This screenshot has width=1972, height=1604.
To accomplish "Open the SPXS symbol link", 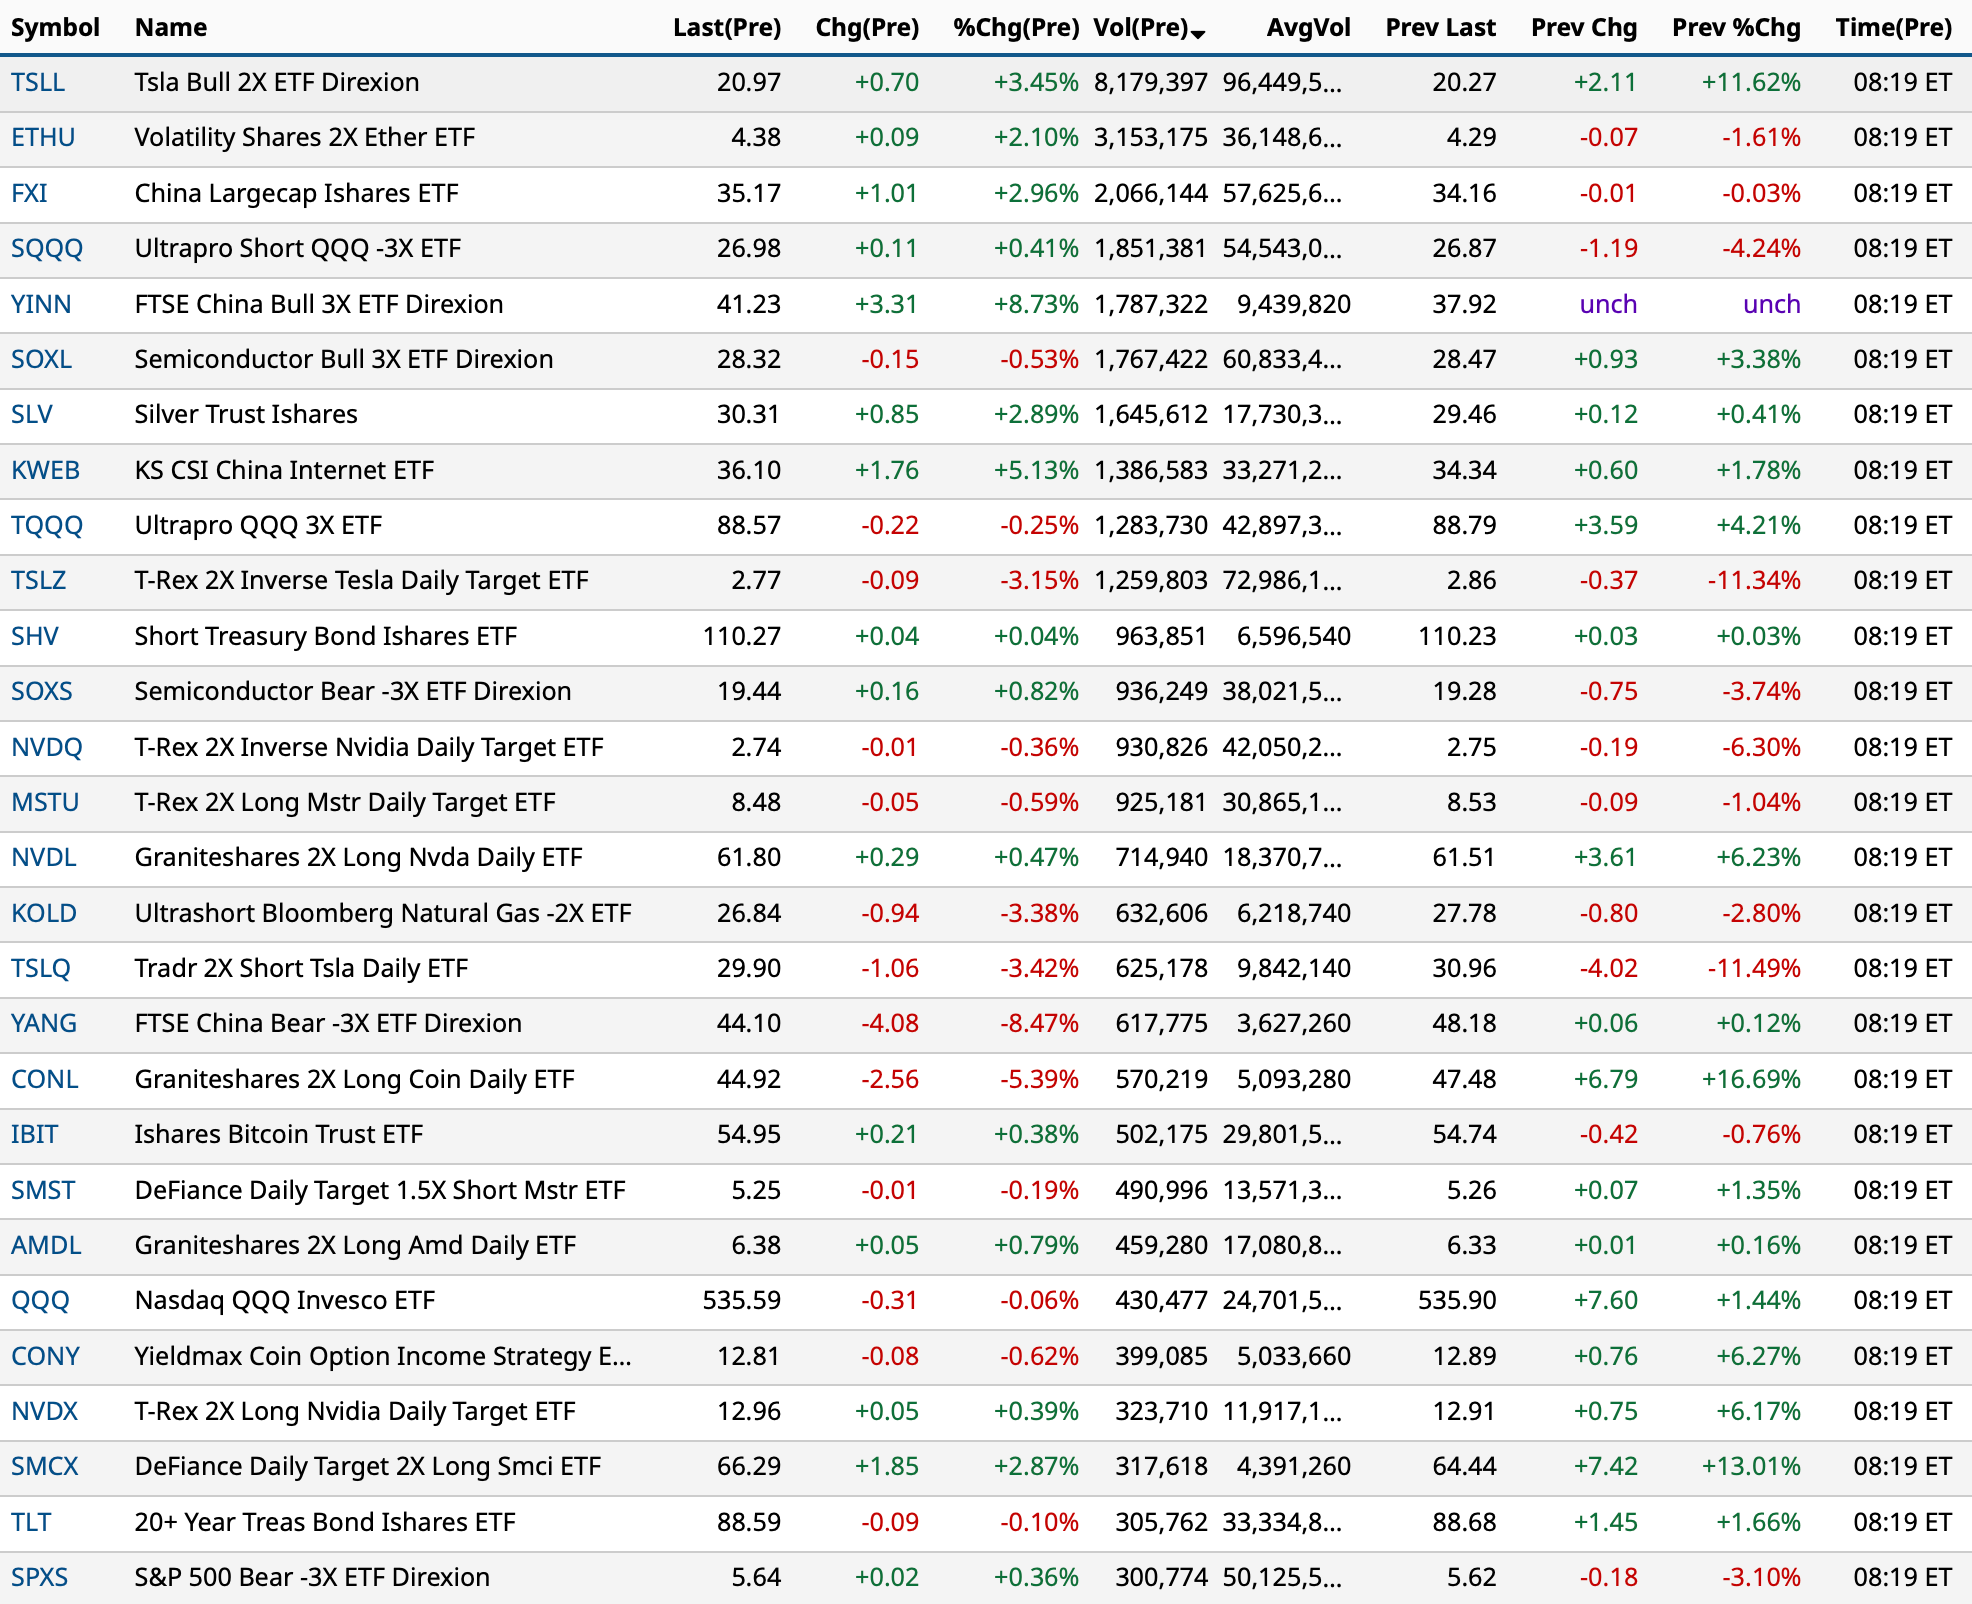I will (40, 1577).
